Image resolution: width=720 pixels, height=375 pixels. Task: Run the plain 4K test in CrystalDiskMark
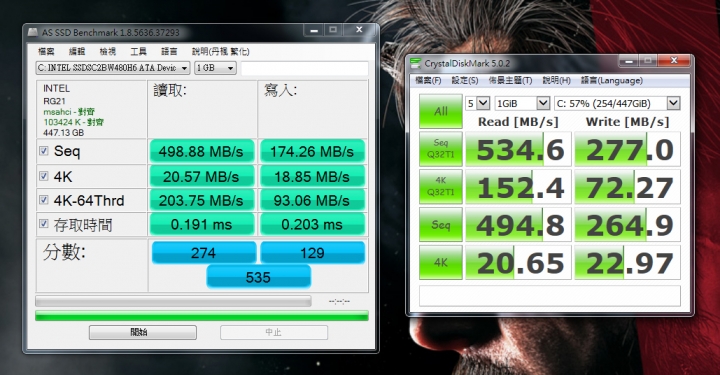440,262
